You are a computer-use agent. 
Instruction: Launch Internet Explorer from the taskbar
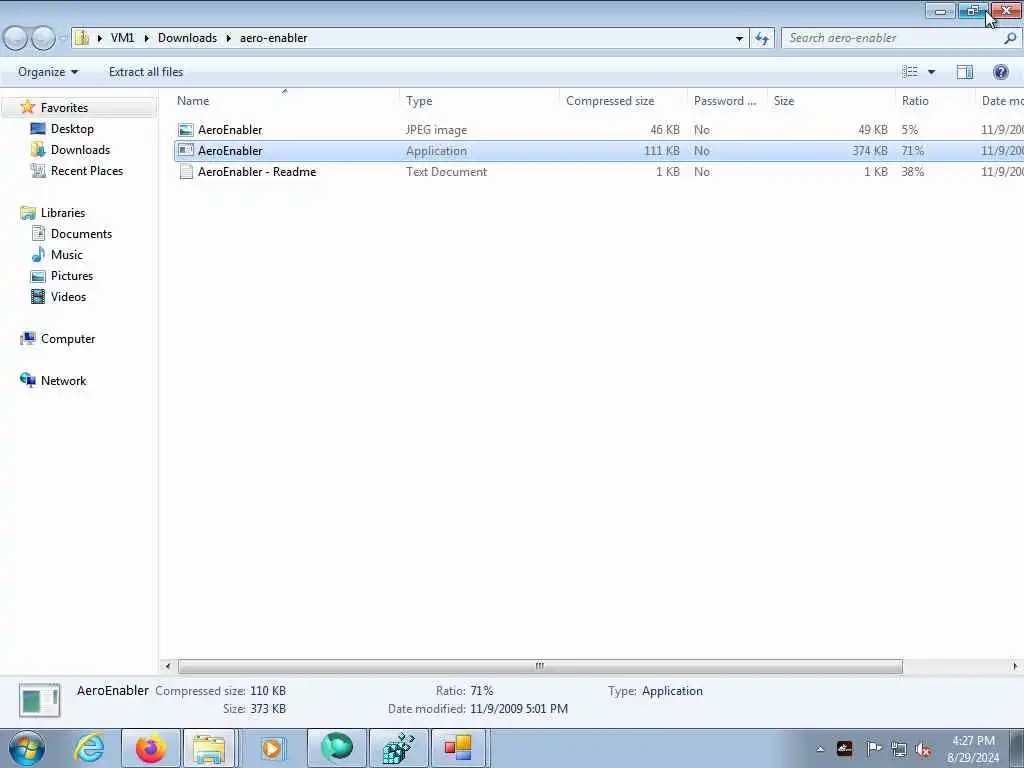[x=89, y=748]
